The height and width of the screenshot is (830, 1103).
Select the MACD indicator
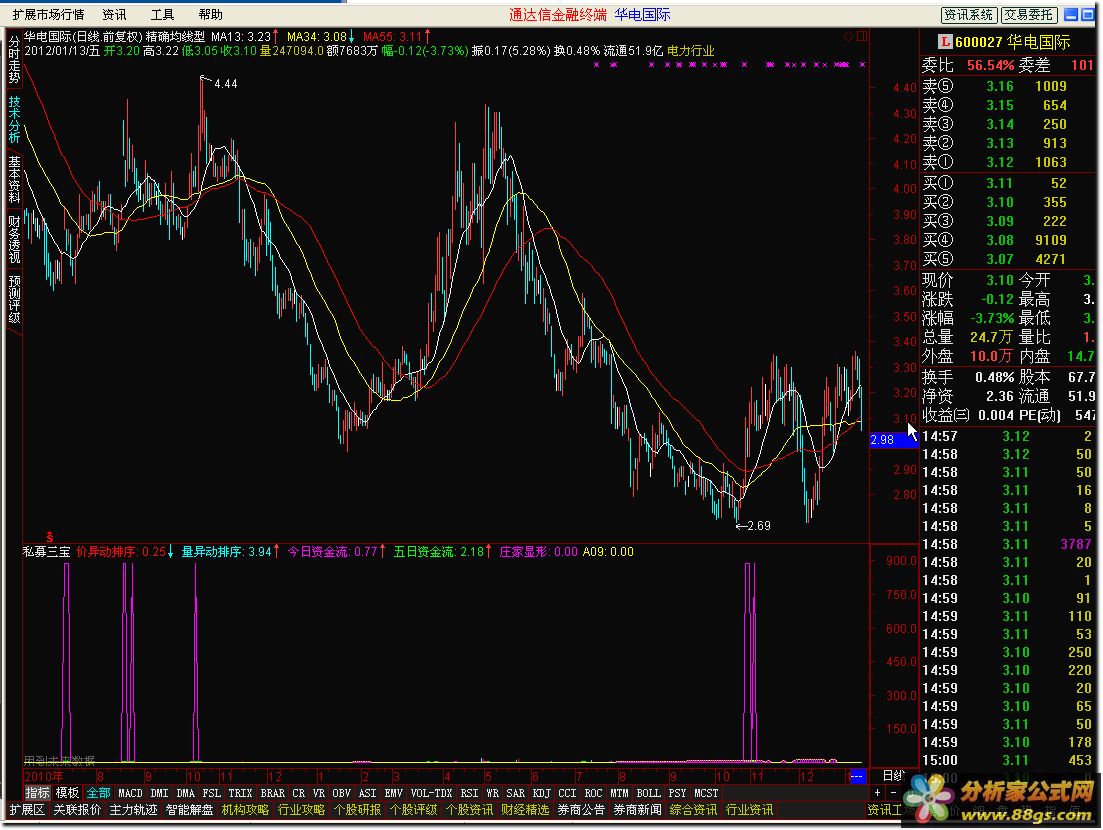click(131, 793)
